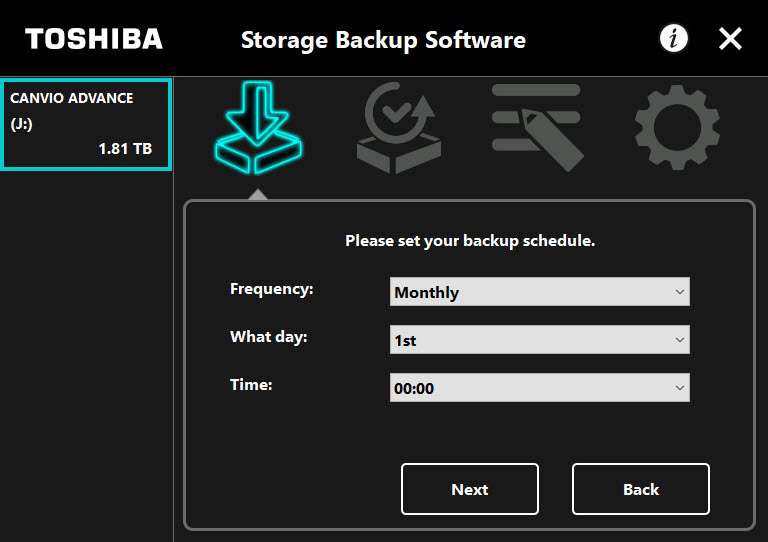Select the glowing Backup download icon

259,127
